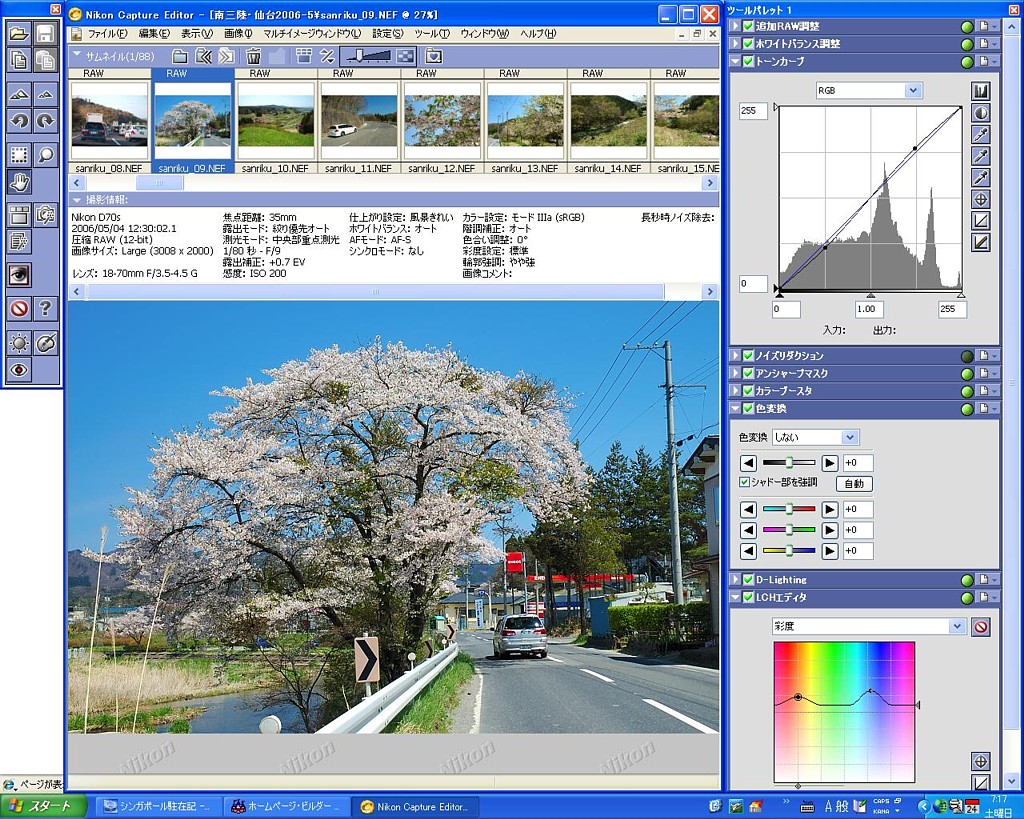Click the Windows スタート button

[x=40, y=806]
